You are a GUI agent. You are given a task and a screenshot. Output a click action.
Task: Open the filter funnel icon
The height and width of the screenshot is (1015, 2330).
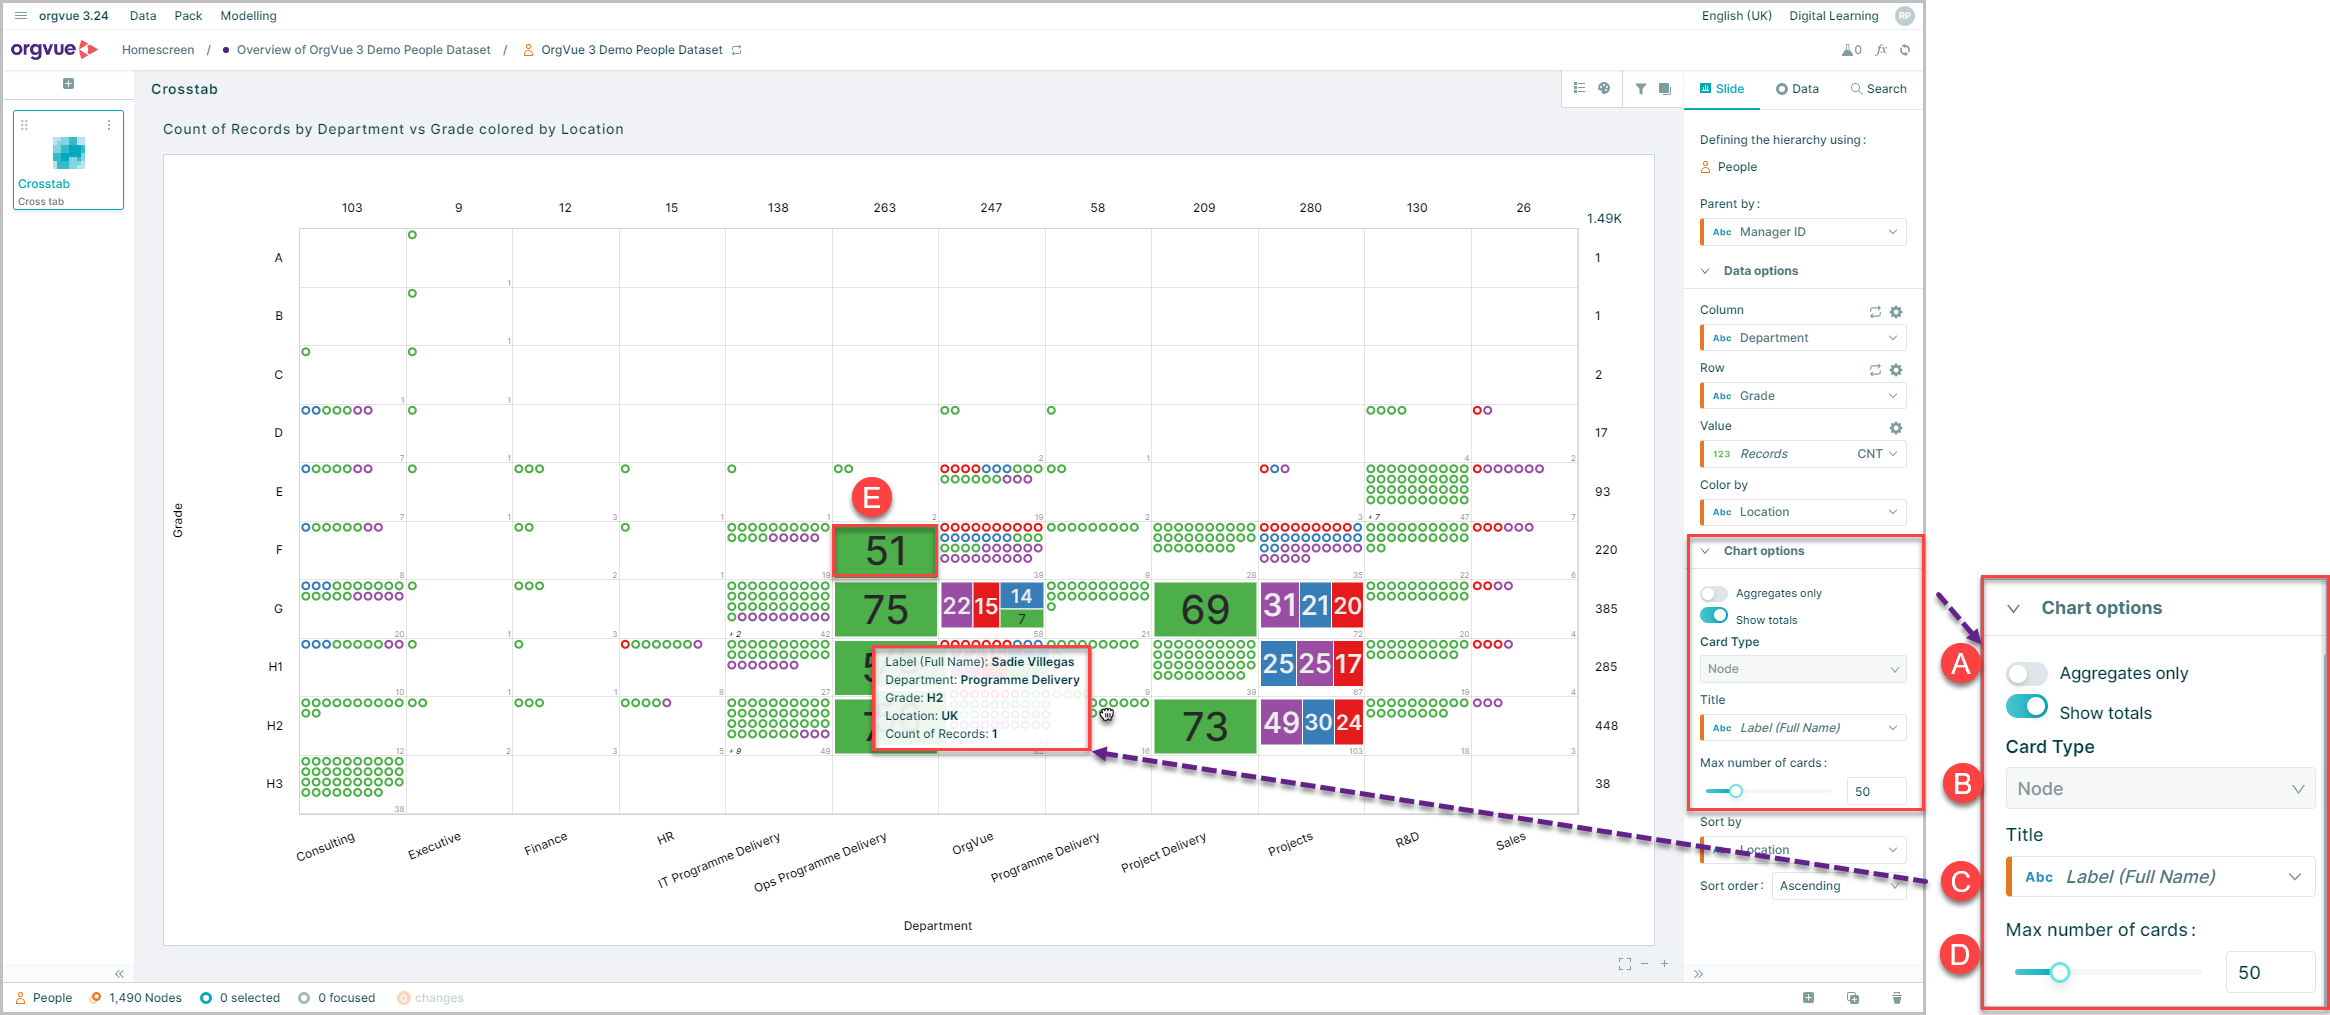(1641, 89)
